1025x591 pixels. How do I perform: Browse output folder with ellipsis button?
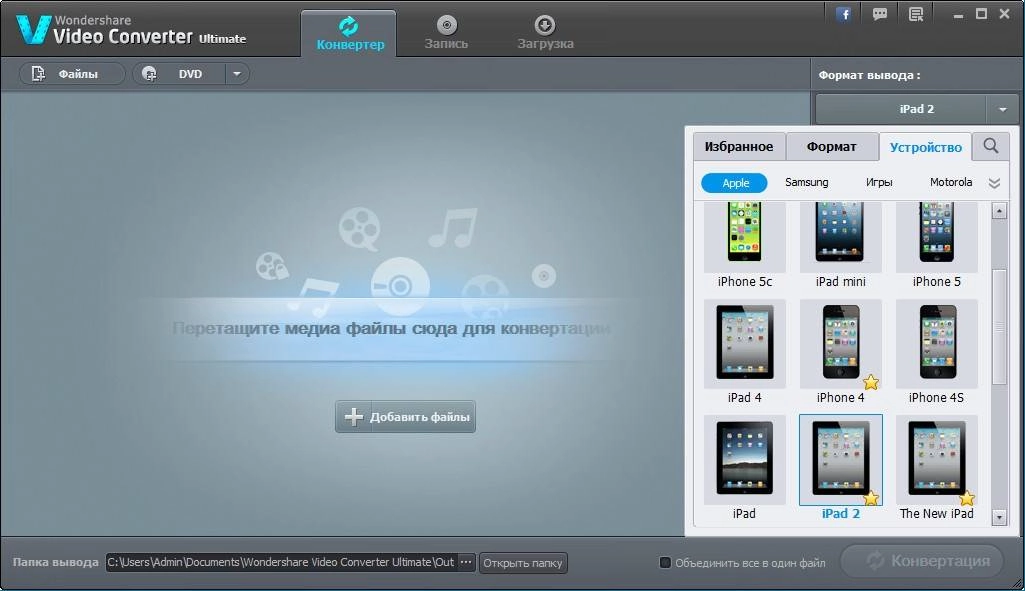tap(465, 562)
